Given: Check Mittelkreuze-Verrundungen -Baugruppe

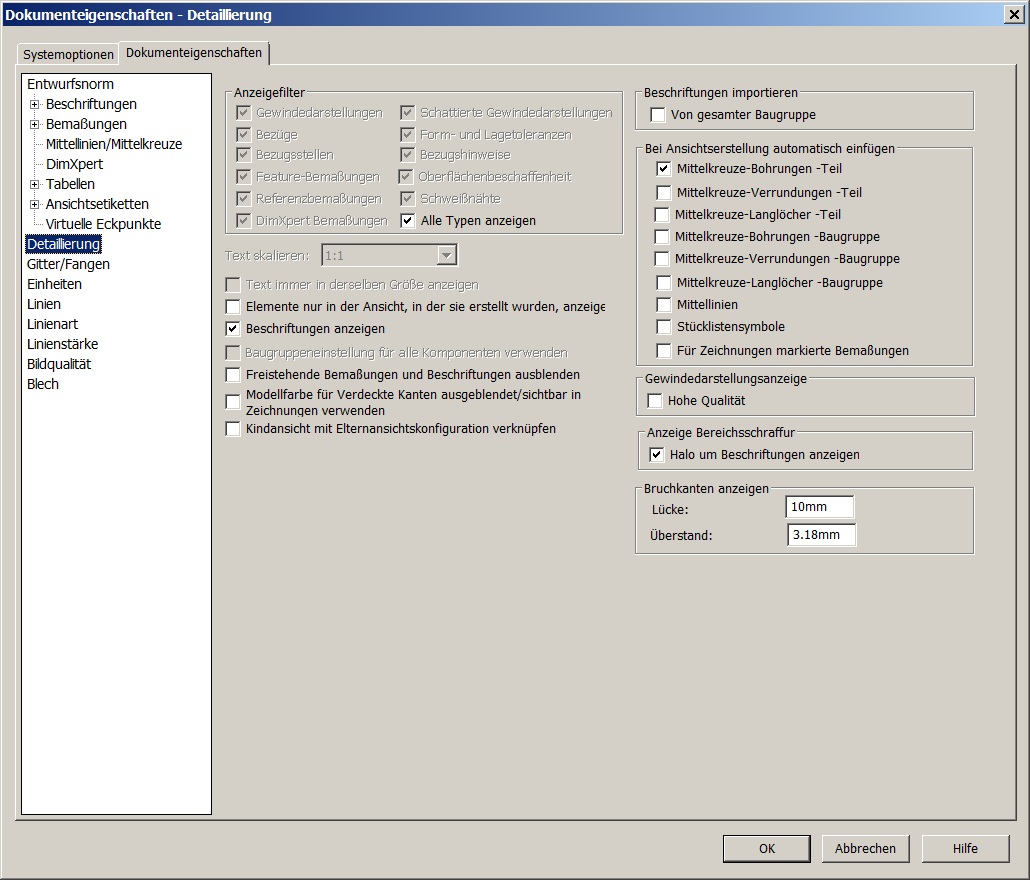Looking at the screenshot, I should (x=662, y=259).
